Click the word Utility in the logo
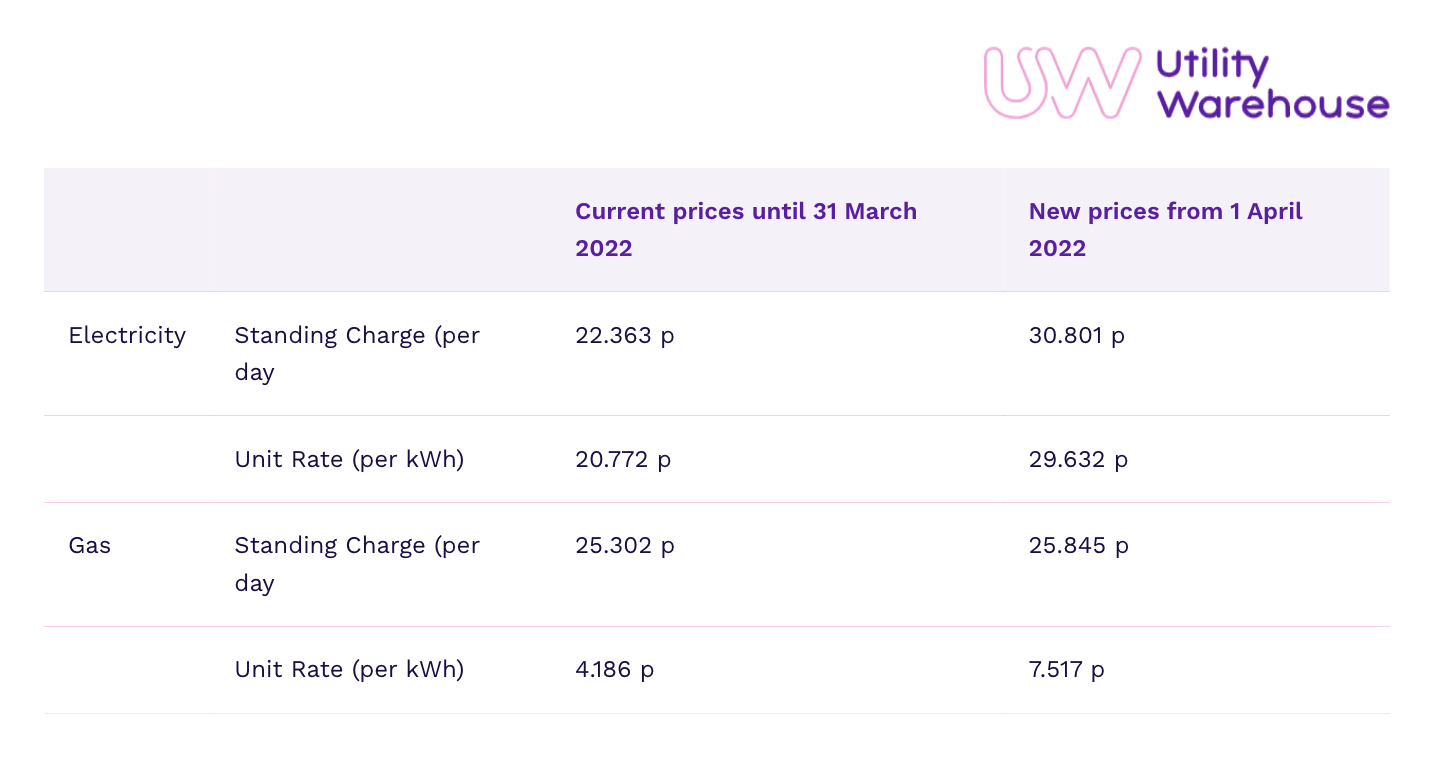Screen dimensions: 1444x758 (1212, 66)
